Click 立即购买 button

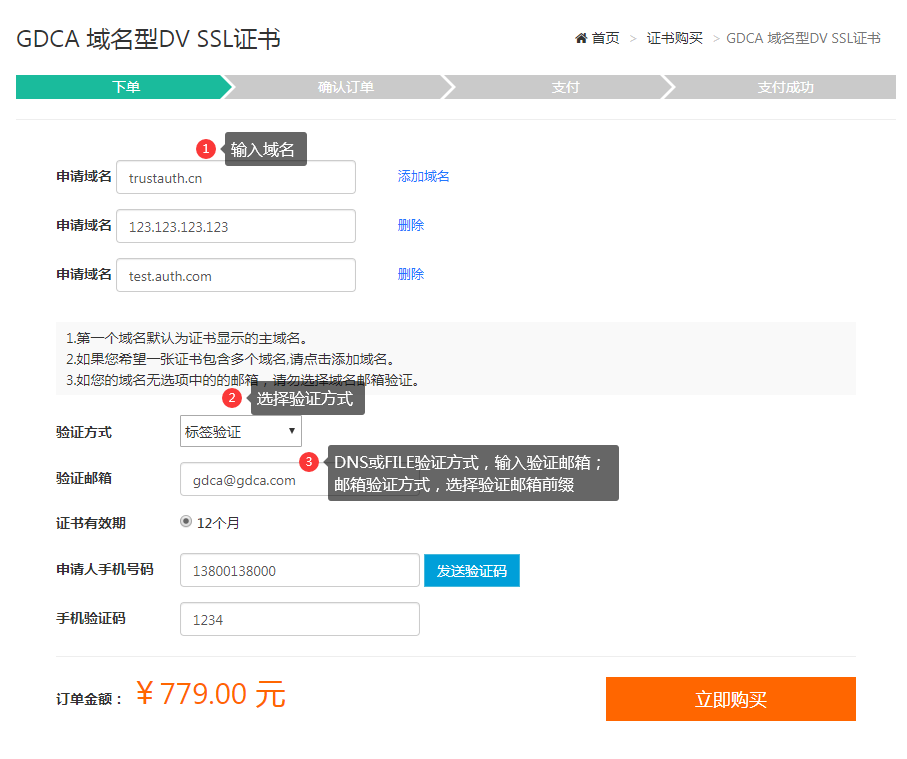(731, 699)
